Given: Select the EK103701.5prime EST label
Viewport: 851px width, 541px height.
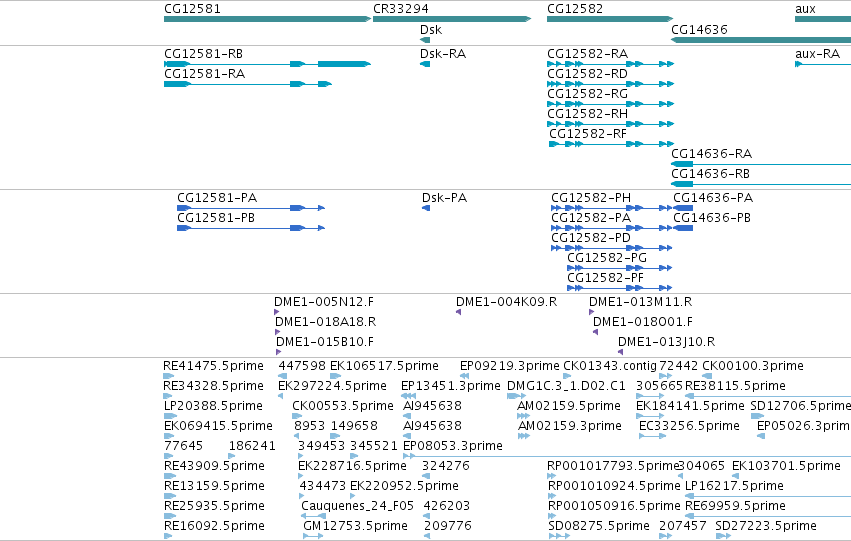Looking at the screenshot, I should [786, 466].
